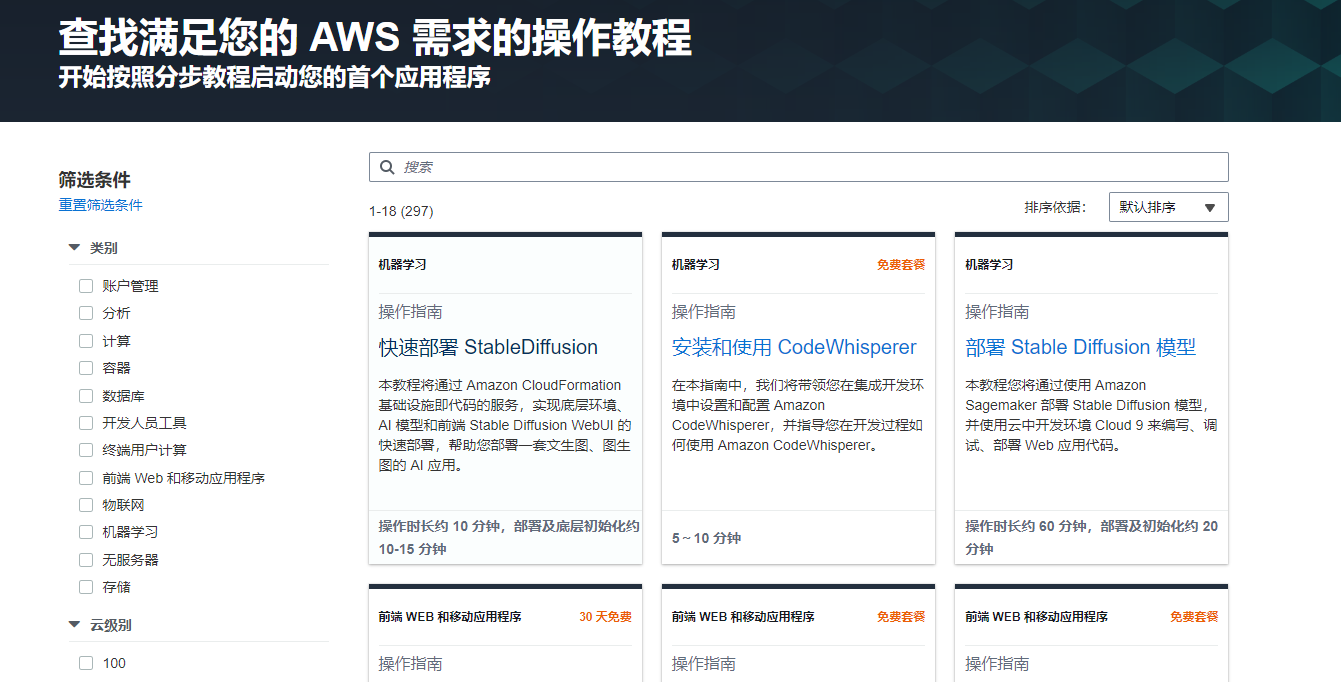Click the CodeWhisperer card 免费套餐 badge
This screenshot has width=1341, height=682.
[x=899, y=264]
